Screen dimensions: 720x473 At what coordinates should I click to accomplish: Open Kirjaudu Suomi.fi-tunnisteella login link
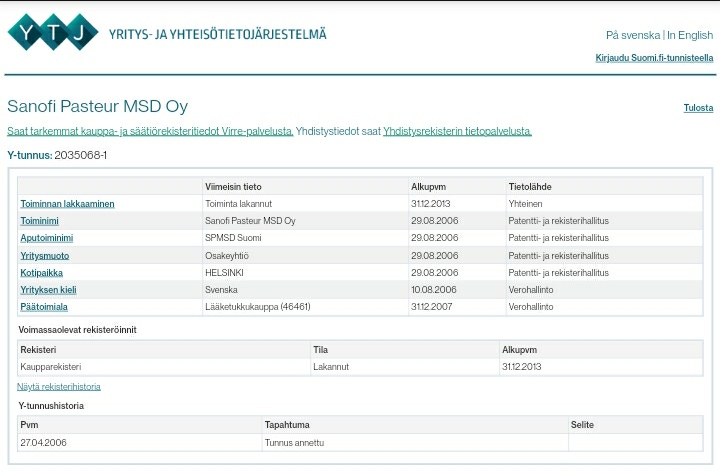(654, 58)
